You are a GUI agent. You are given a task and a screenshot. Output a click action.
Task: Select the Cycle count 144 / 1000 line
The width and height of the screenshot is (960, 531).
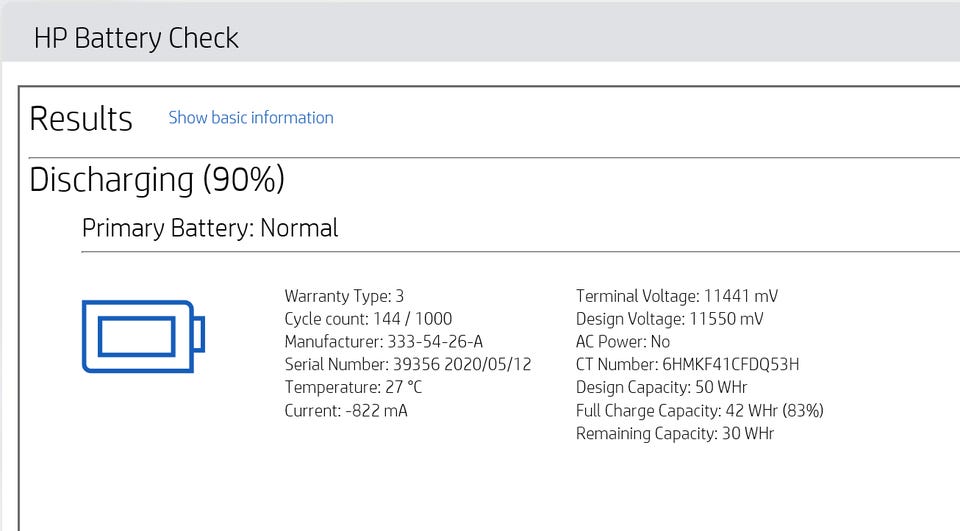[368, 319]
